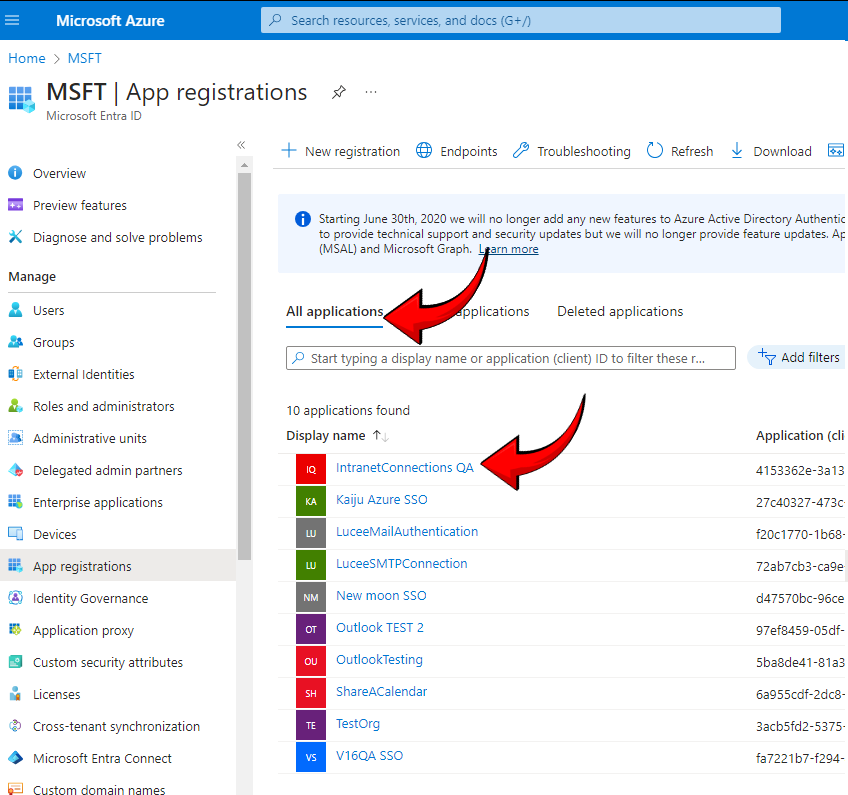Click the Licenses sidebar icon
Screen dimensions: 848x795
(16, 693)
